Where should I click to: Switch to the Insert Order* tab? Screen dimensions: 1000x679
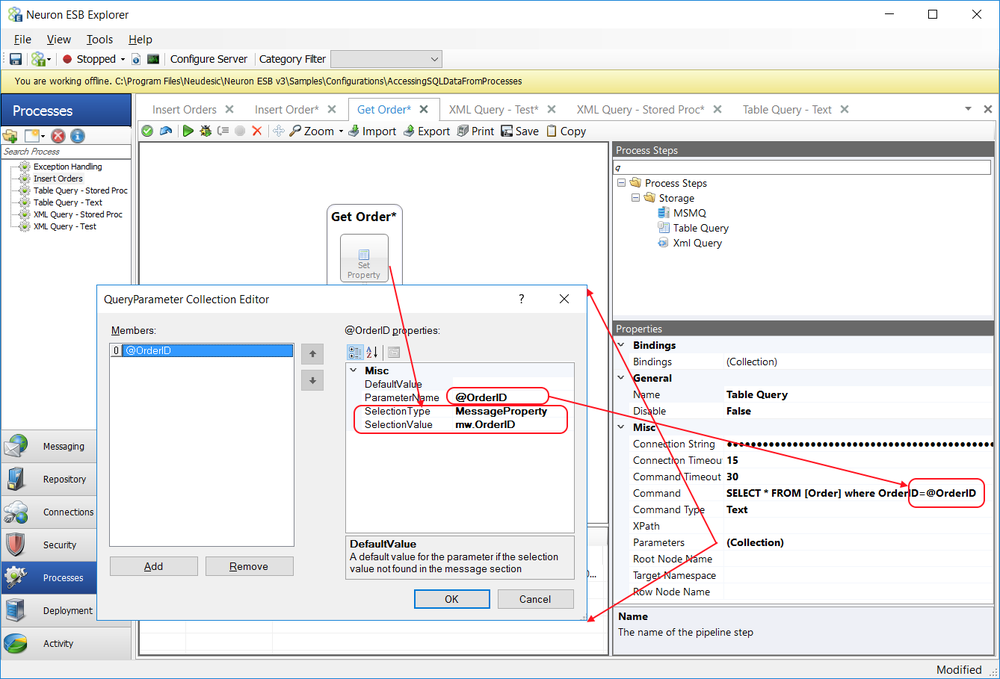pos(286,110)
